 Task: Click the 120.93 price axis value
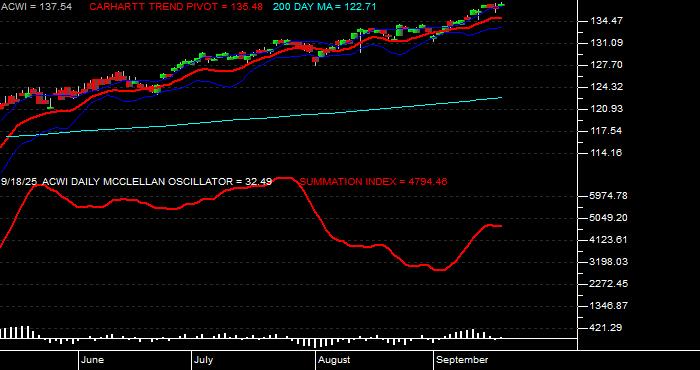[x=607, y=109]
